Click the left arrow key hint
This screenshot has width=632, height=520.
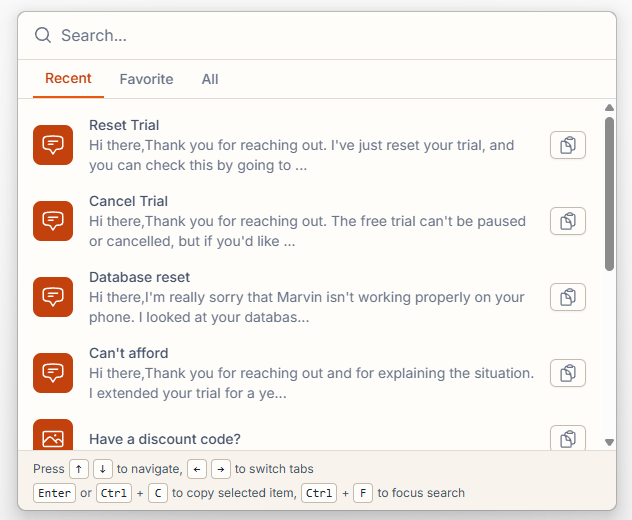pyautogui.click(x=197, y=469)
